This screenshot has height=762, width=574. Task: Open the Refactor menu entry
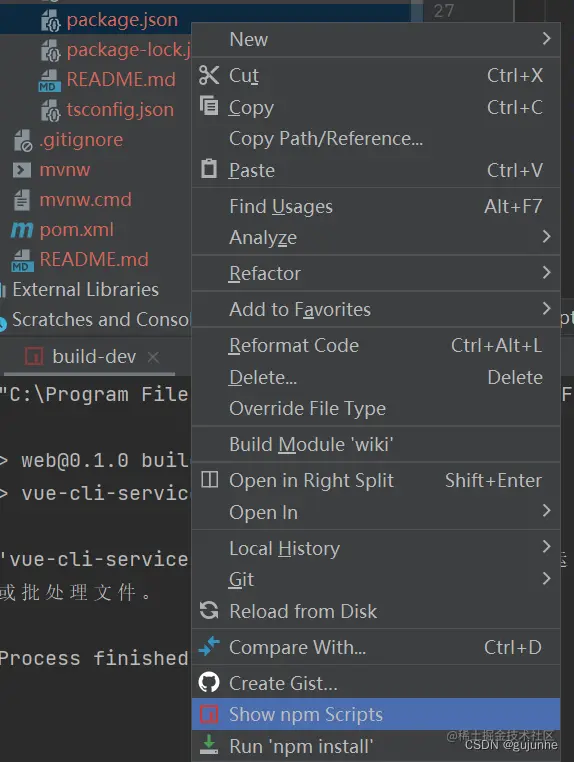(376, 273)
